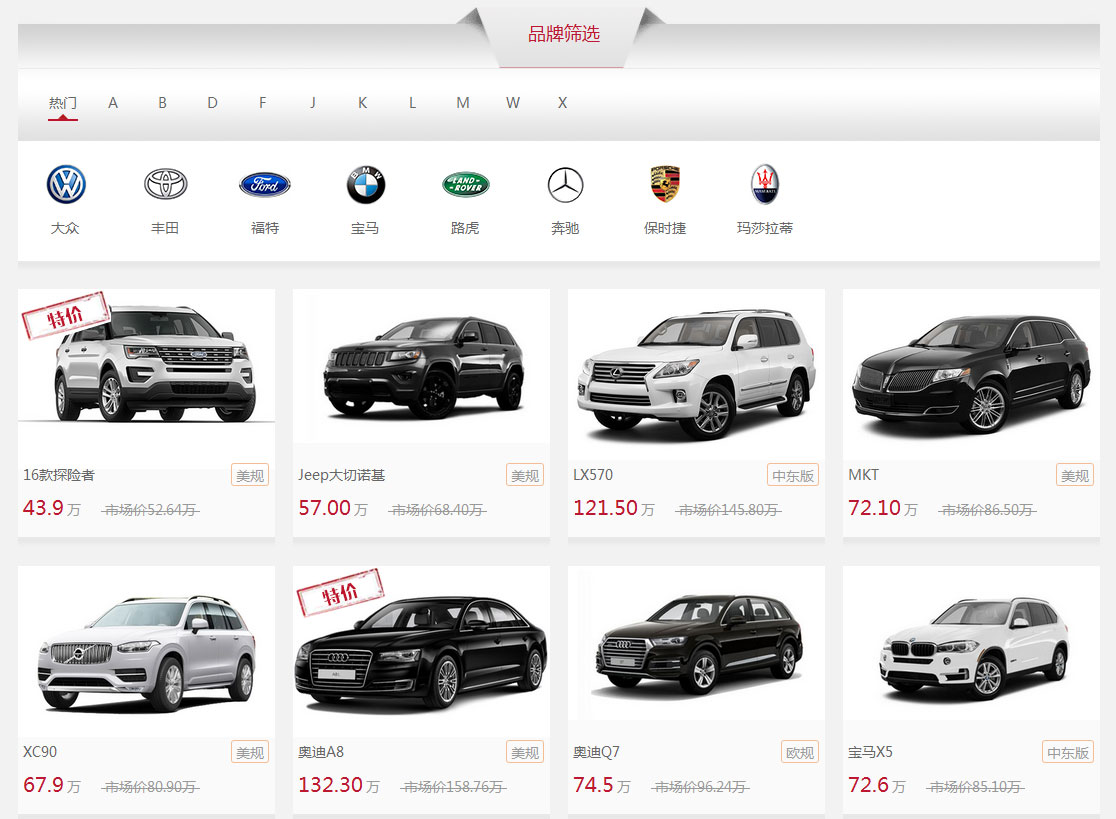Image resolution: width=1116 pixels, height=819 pixels.
Task: Choose the Toyota (丰田) brand logo
Action: 165,184
